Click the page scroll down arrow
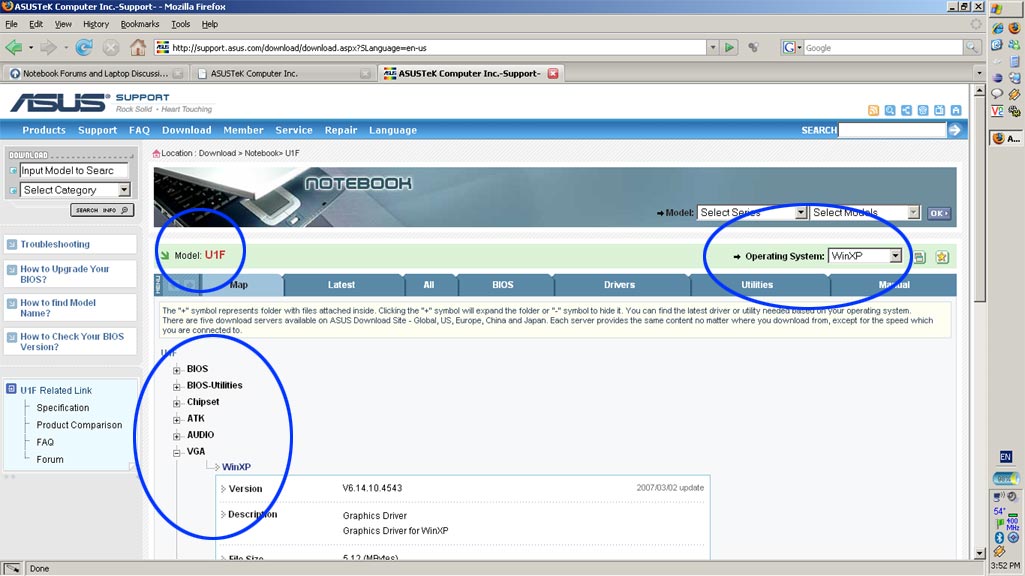Viewport: 1025px width, 576px height. point(979,554)
